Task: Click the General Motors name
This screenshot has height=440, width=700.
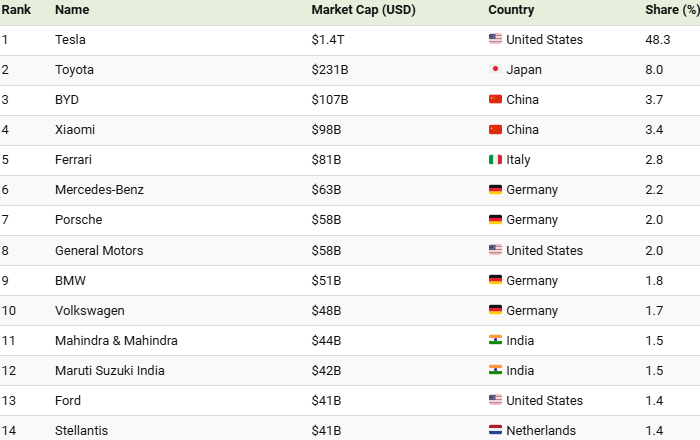Action: point(99,250)
